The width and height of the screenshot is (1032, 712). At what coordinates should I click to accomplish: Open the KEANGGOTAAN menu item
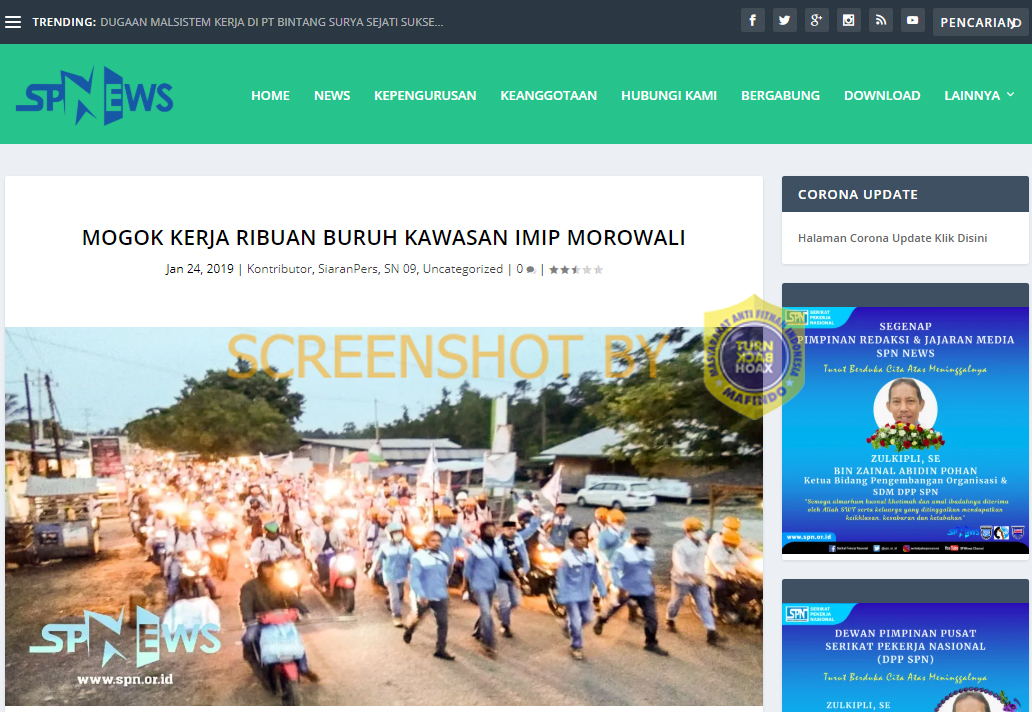(548, 95)
